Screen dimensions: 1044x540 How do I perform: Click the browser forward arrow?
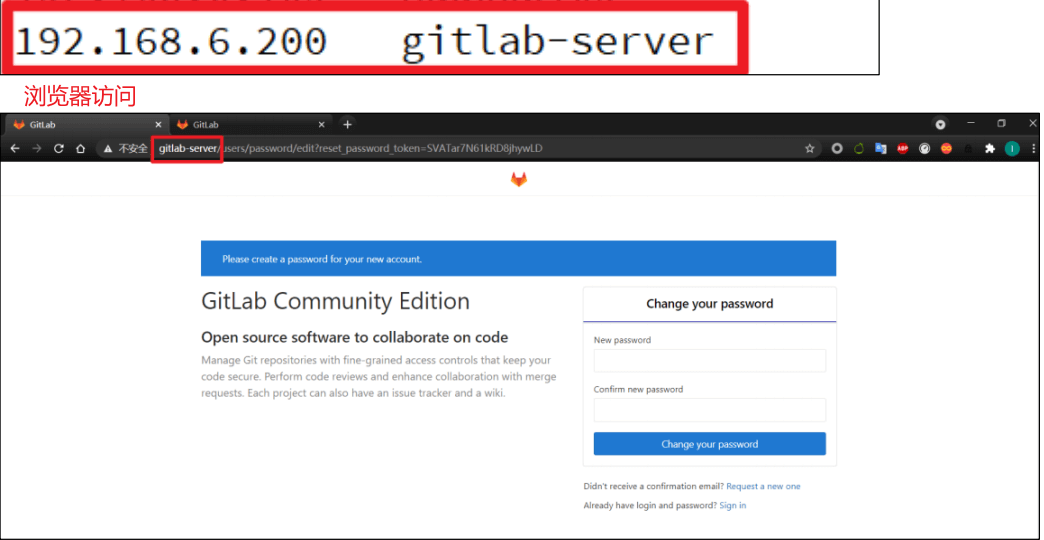coord(37,148)
